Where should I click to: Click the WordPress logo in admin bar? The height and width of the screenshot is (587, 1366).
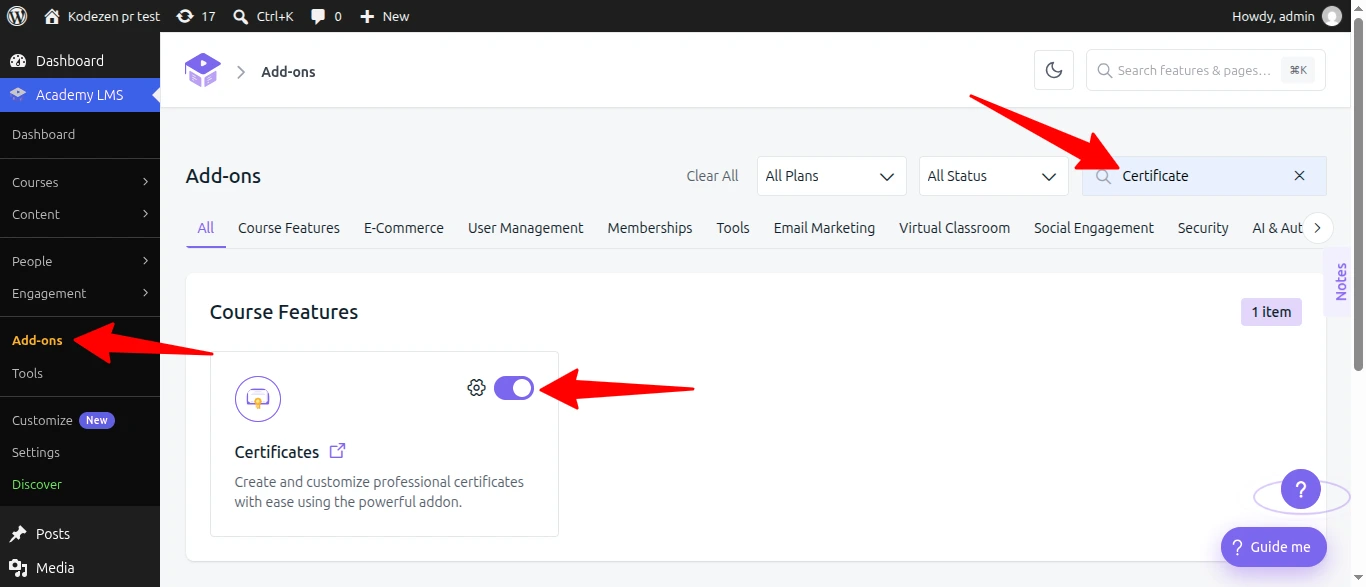coord(17,16)
